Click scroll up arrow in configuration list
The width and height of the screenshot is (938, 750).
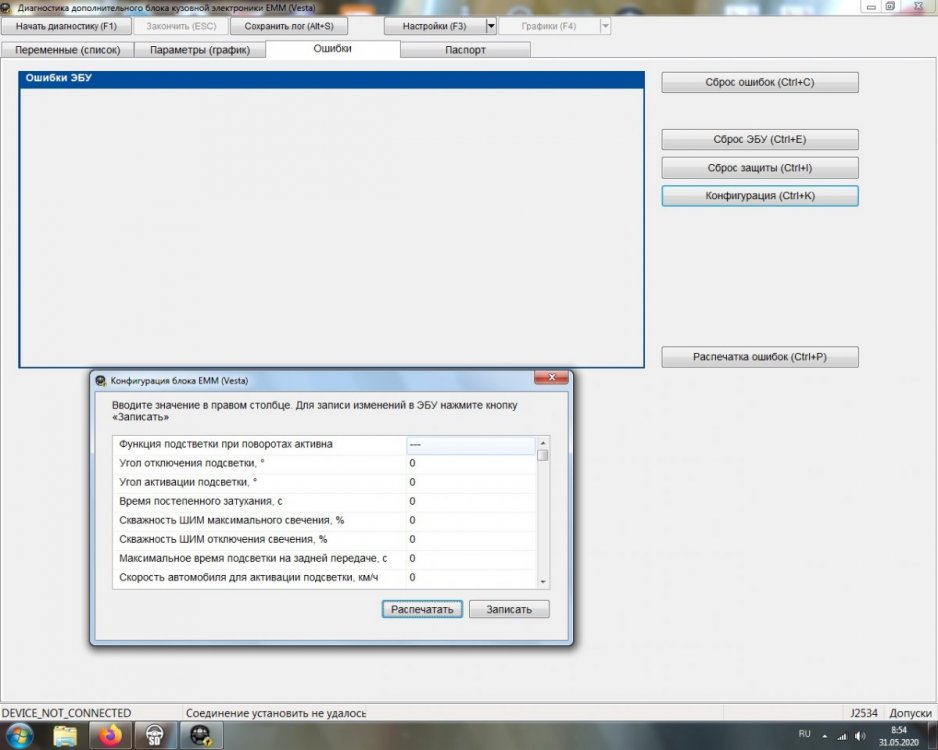(x=543, y=443)
